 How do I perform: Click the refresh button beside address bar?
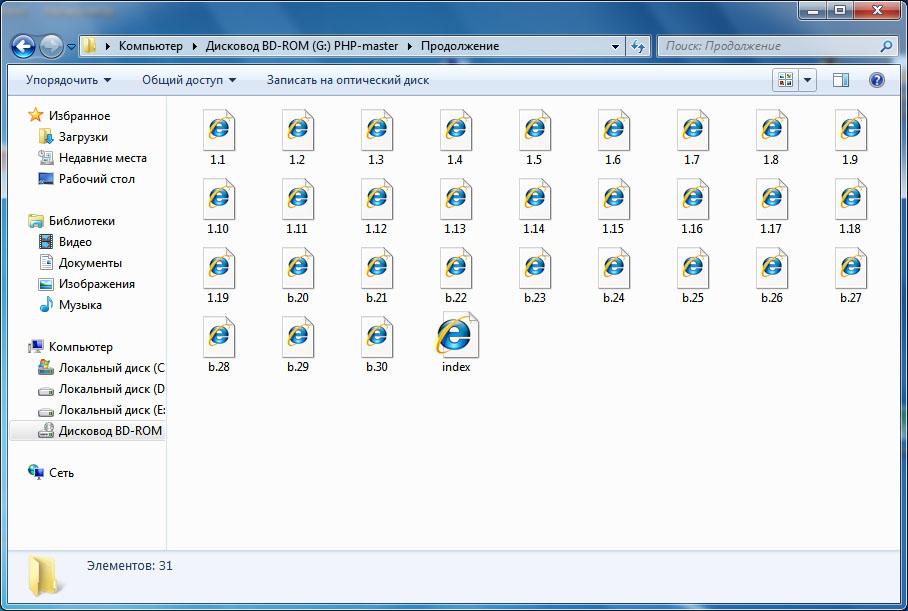tap(638, 46)
